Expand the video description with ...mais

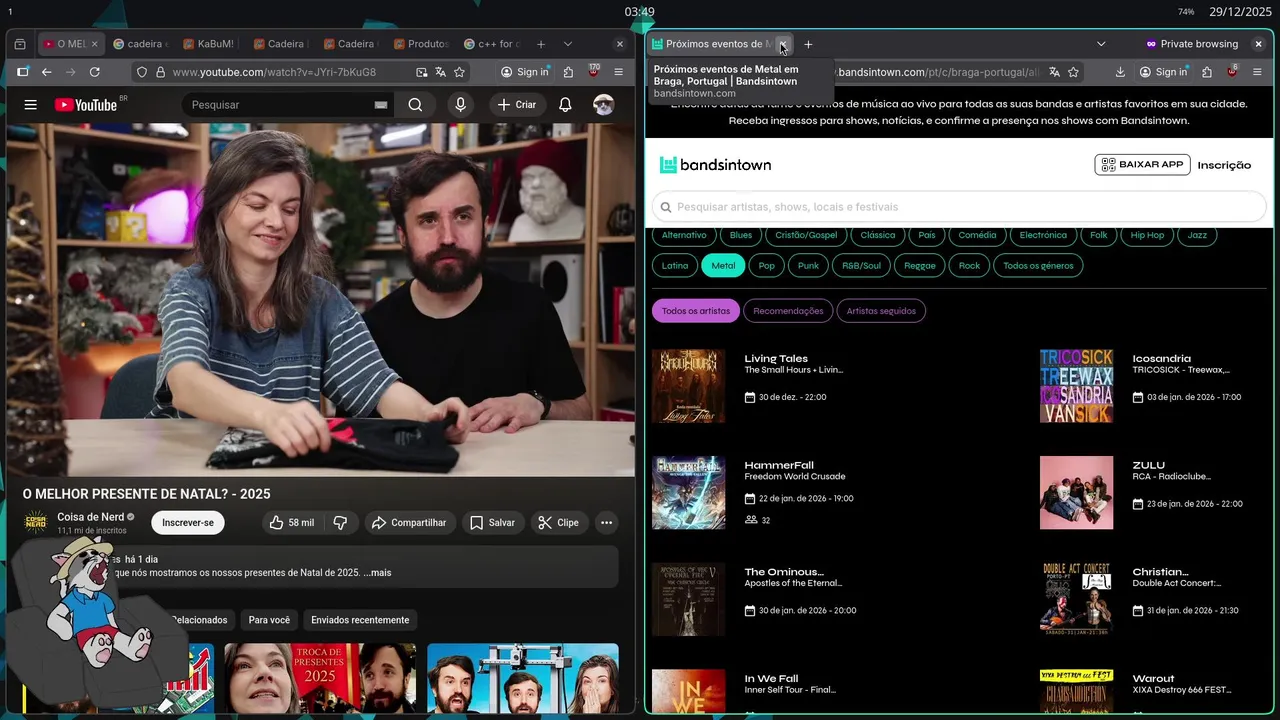point(377,573)
